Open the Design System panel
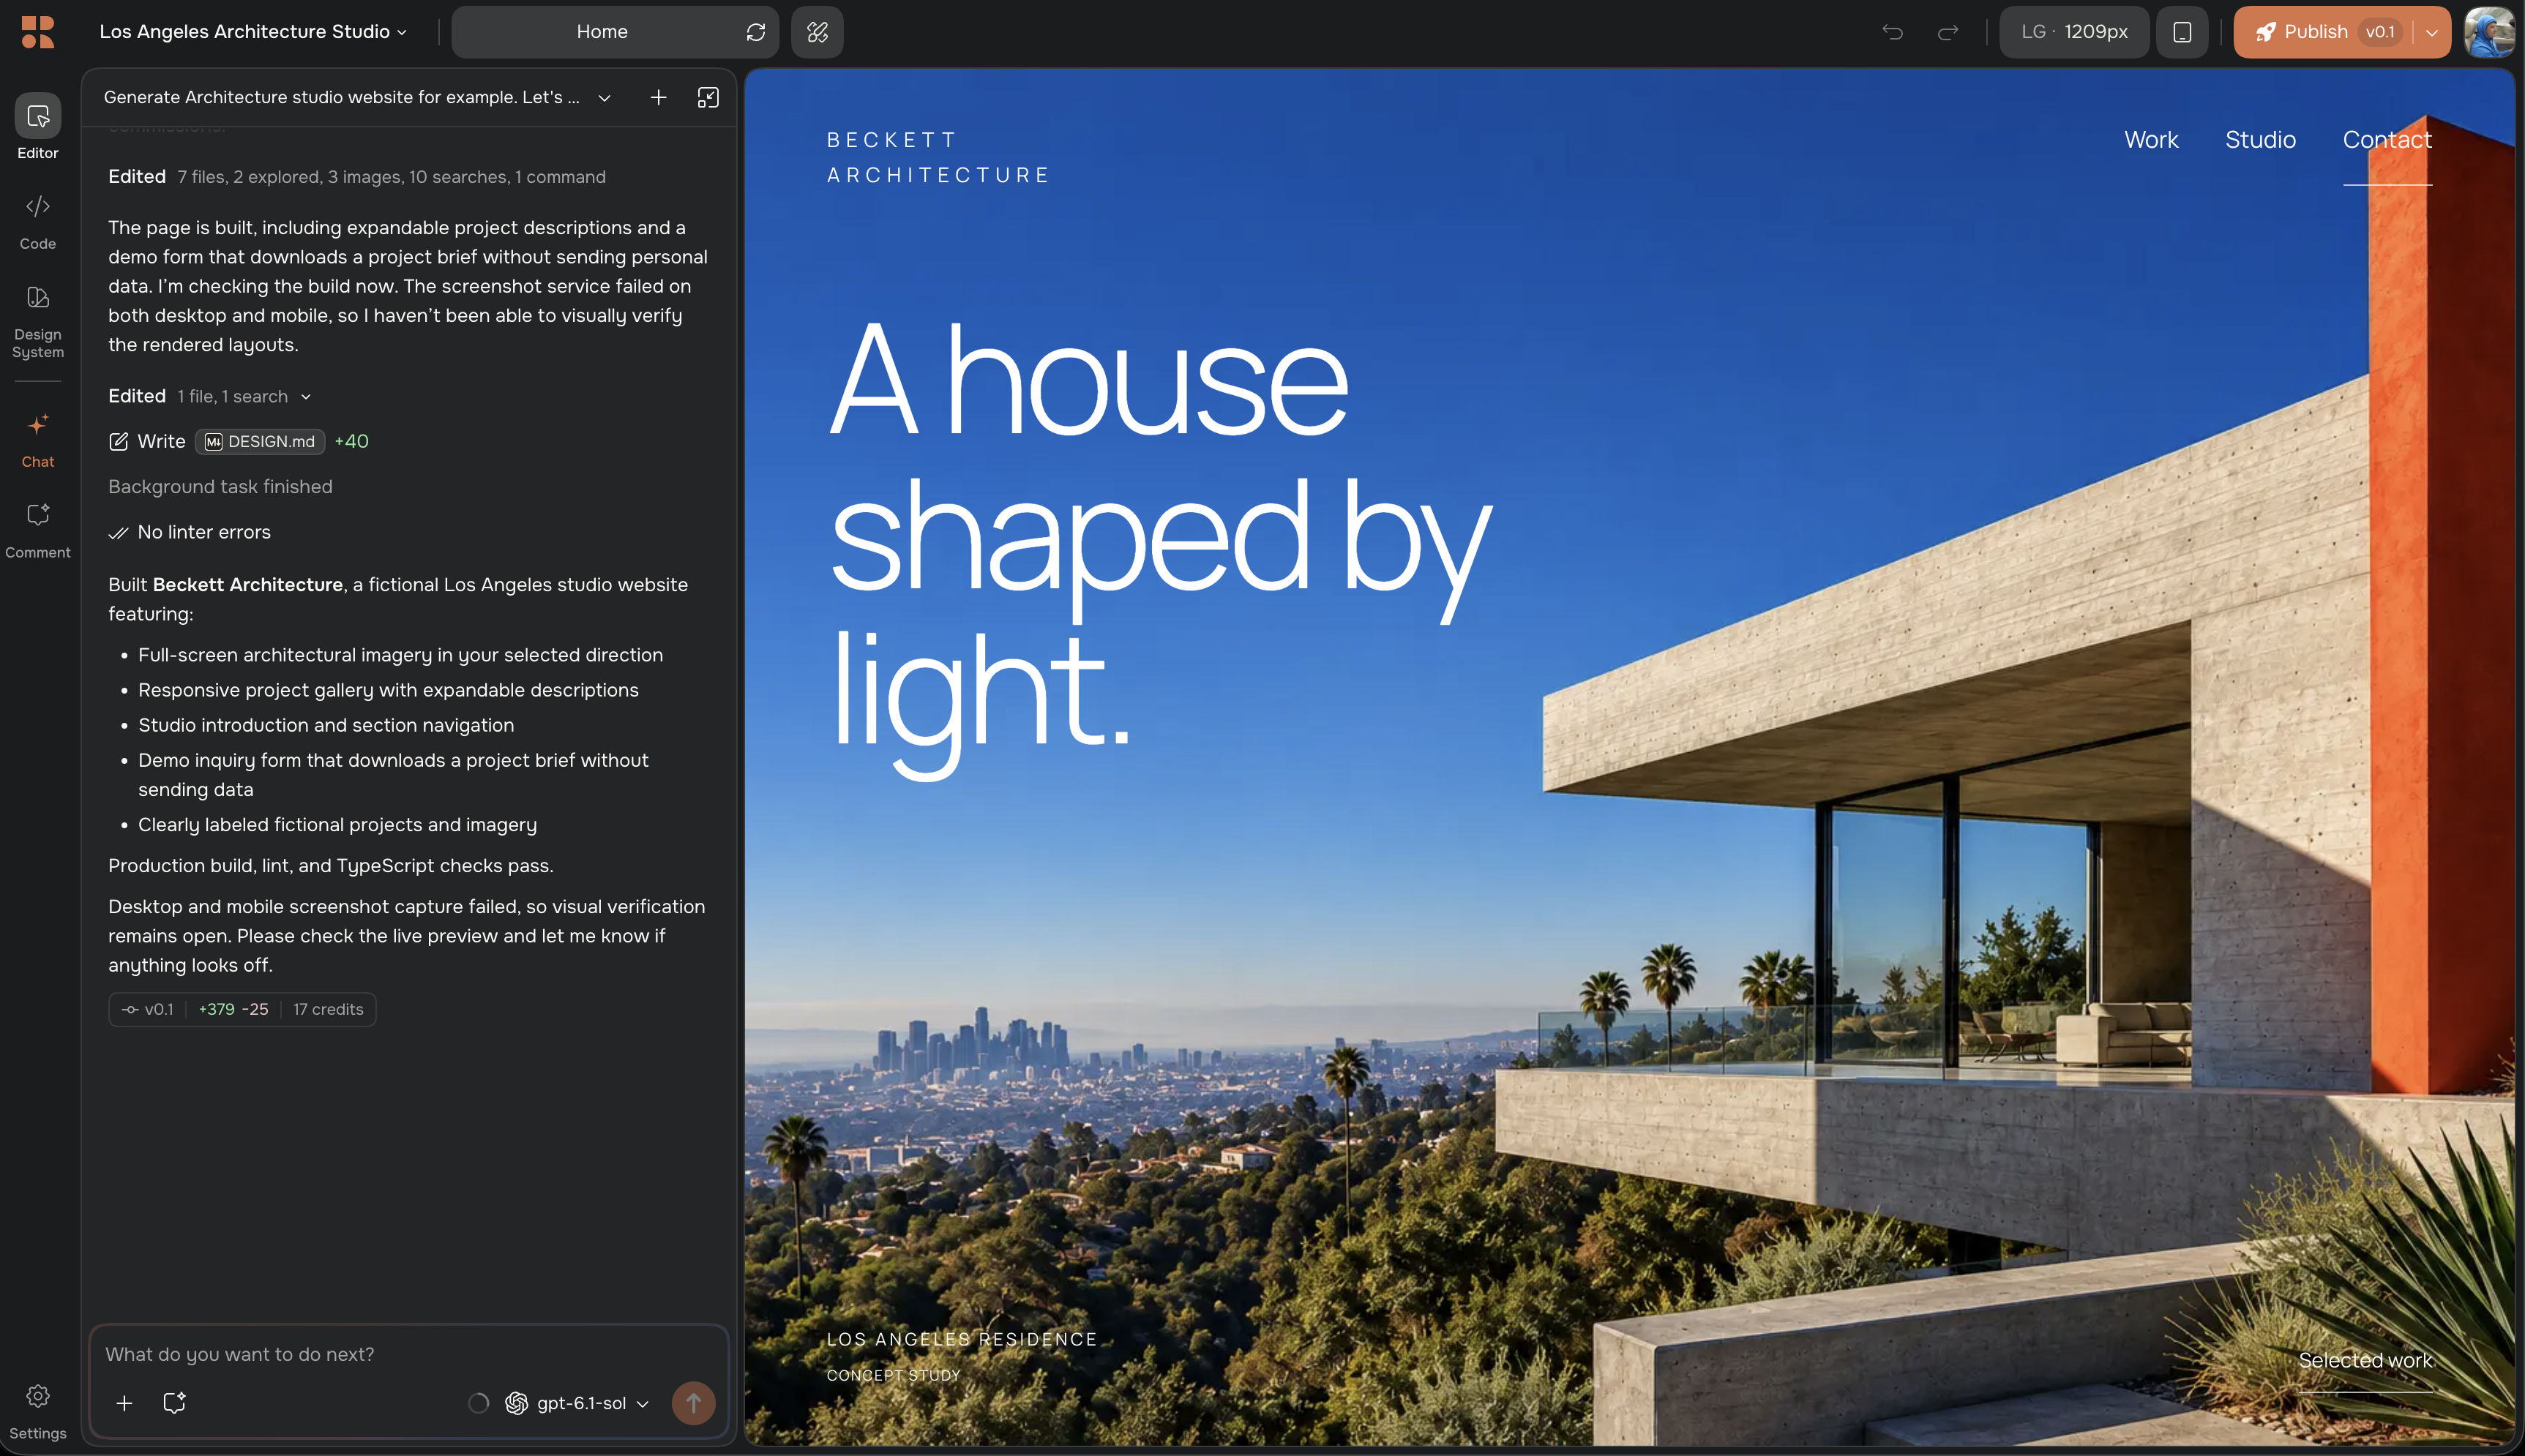Image resolution: width=2525 pixels, height=1456 pixels. coord(38,322)
